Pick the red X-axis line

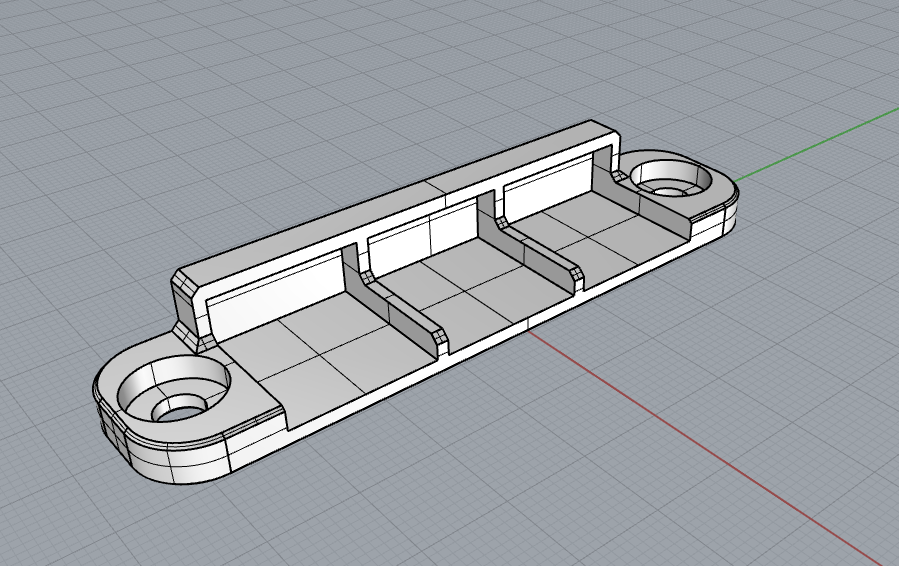tap(711, 447)
